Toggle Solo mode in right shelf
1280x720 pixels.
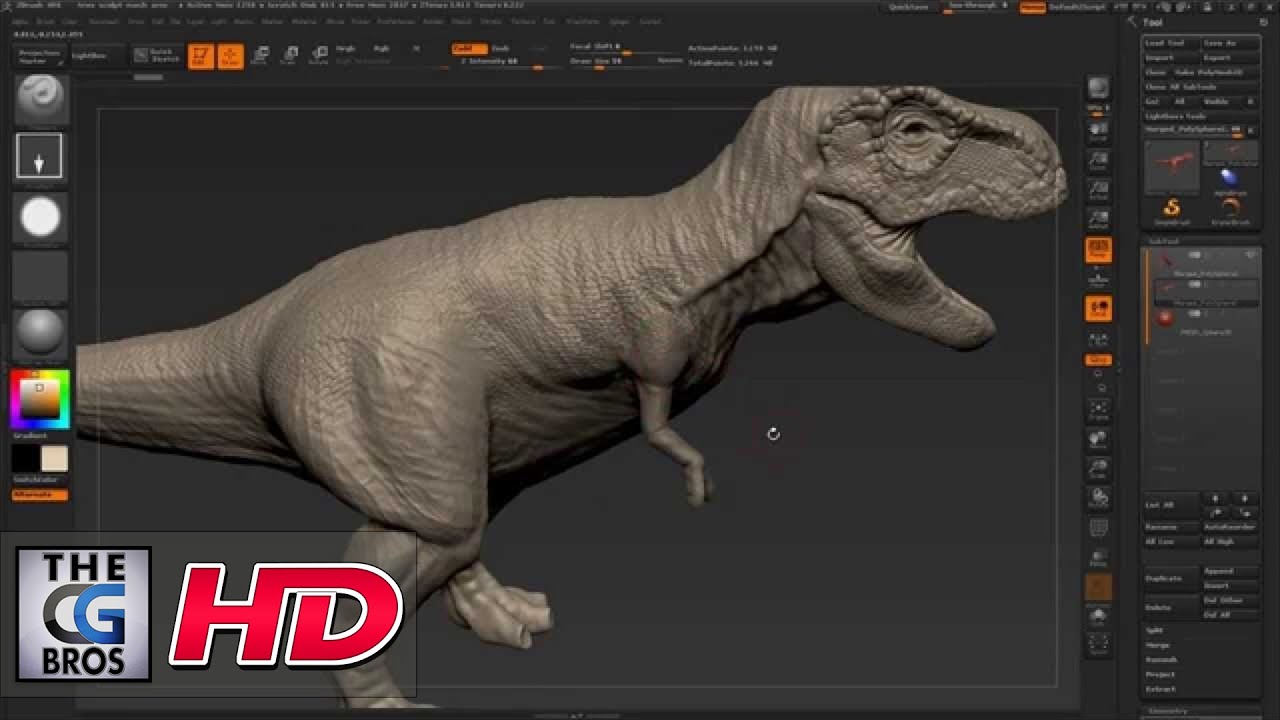tap(1098, 616)
